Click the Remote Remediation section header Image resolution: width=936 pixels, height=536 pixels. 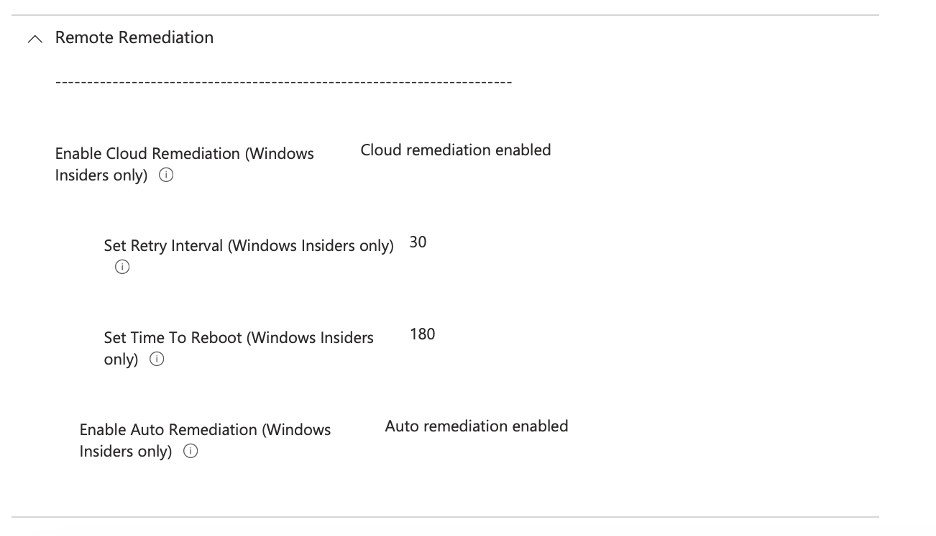(x=134, y=38)
